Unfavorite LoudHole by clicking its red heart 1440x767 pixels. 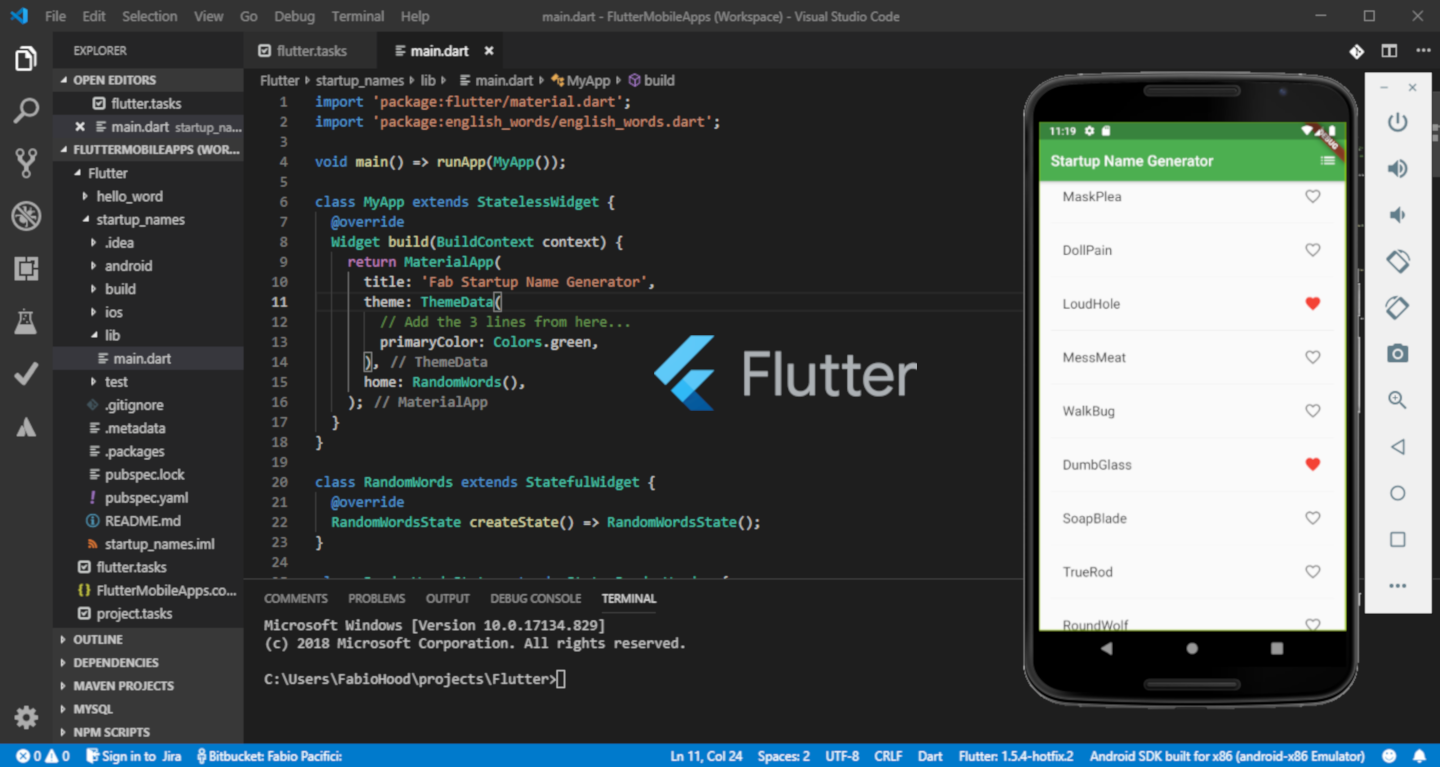[1312, 303]
